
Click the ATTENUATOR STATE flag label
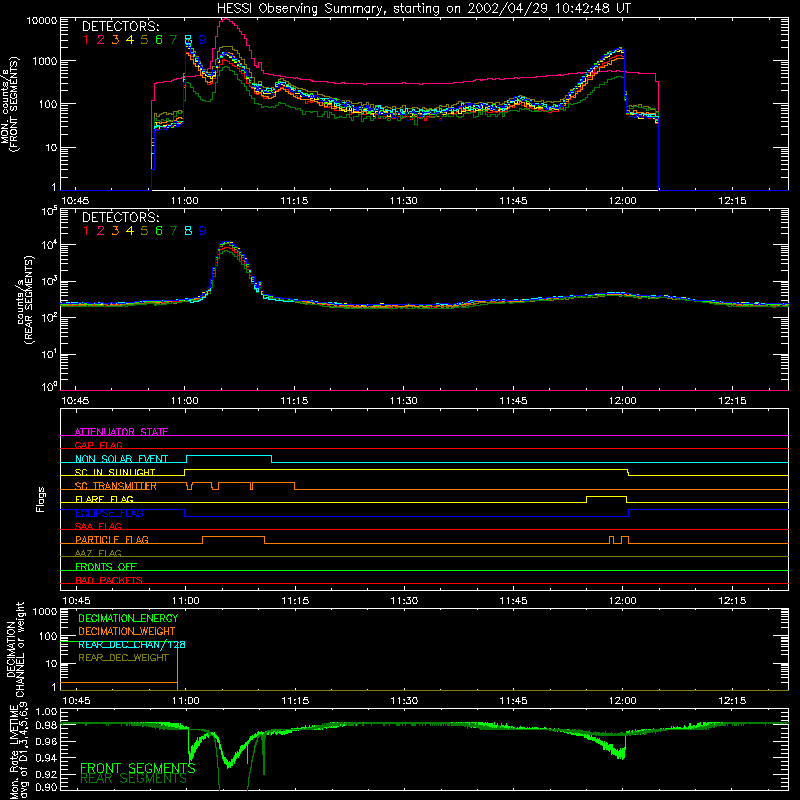121,432
